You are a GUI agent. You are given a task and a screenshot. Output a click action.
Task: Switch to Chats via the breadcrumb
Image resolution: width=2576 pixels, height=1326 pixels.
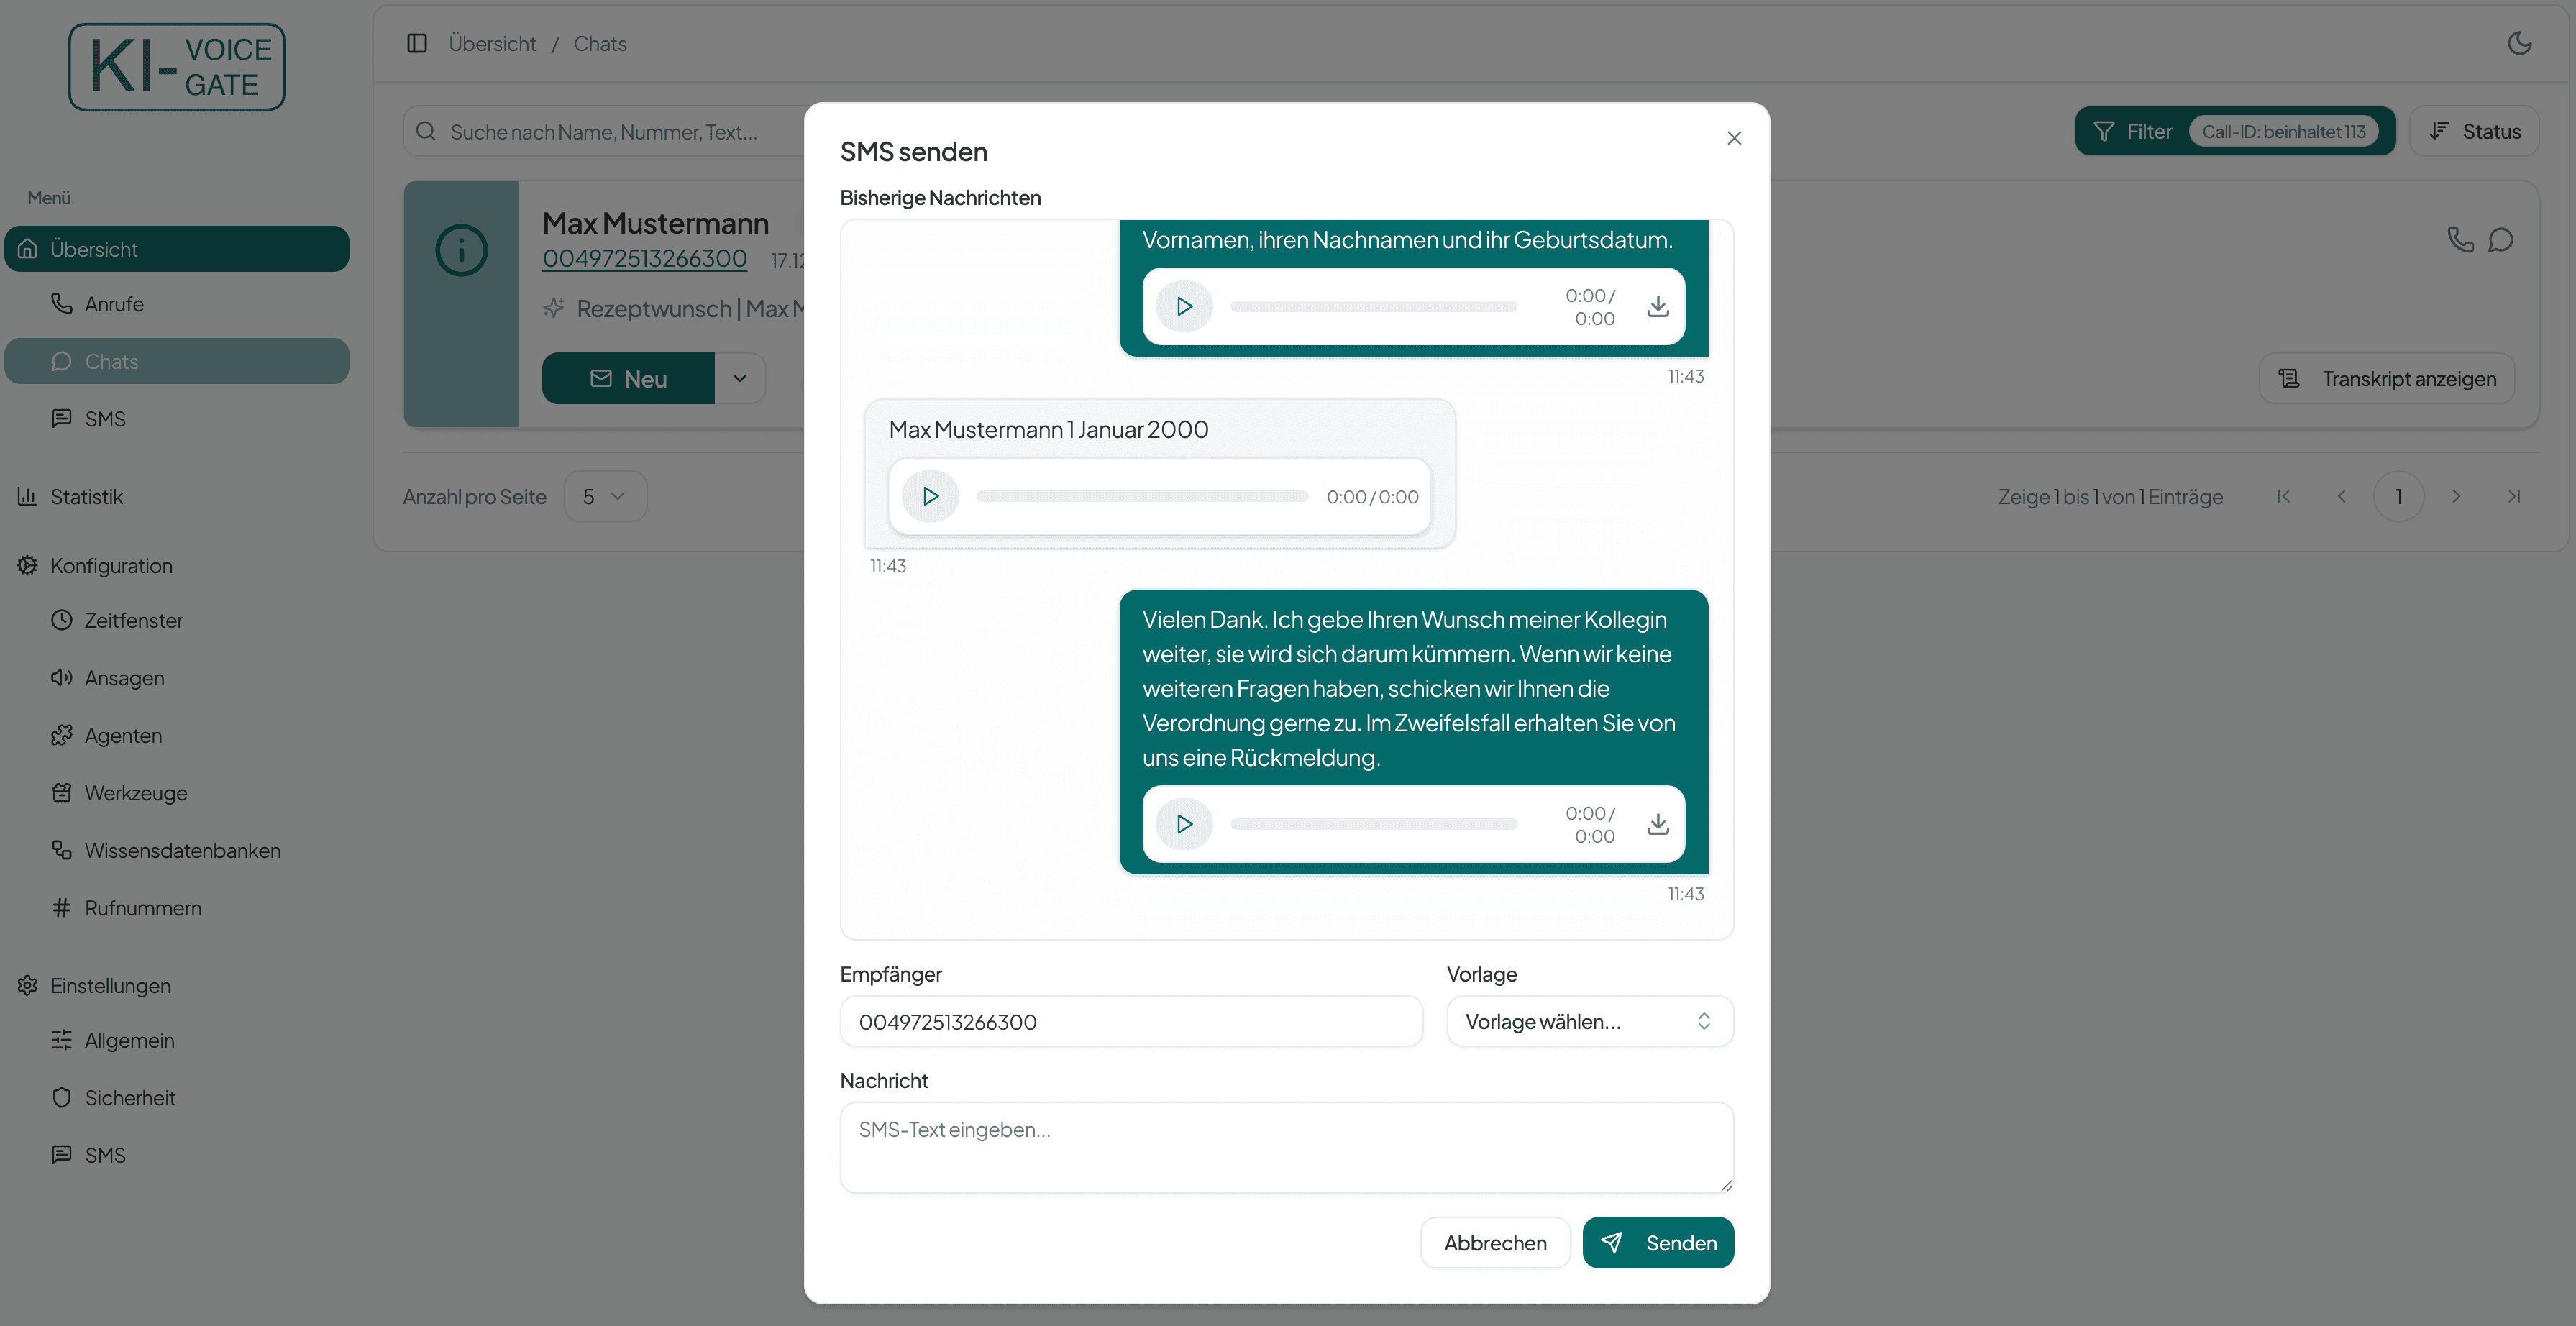tap(599, 43)
